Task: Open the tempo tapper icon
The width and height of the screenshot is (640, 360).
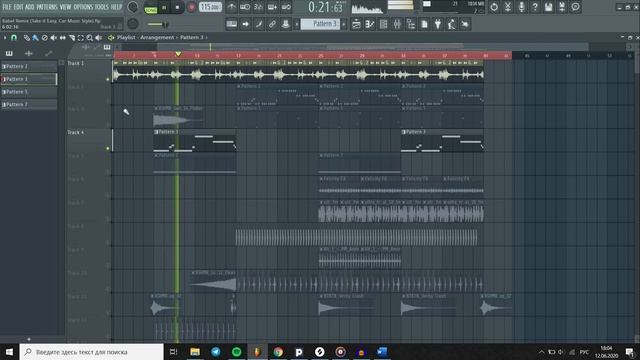Action: tap(451, 24)
